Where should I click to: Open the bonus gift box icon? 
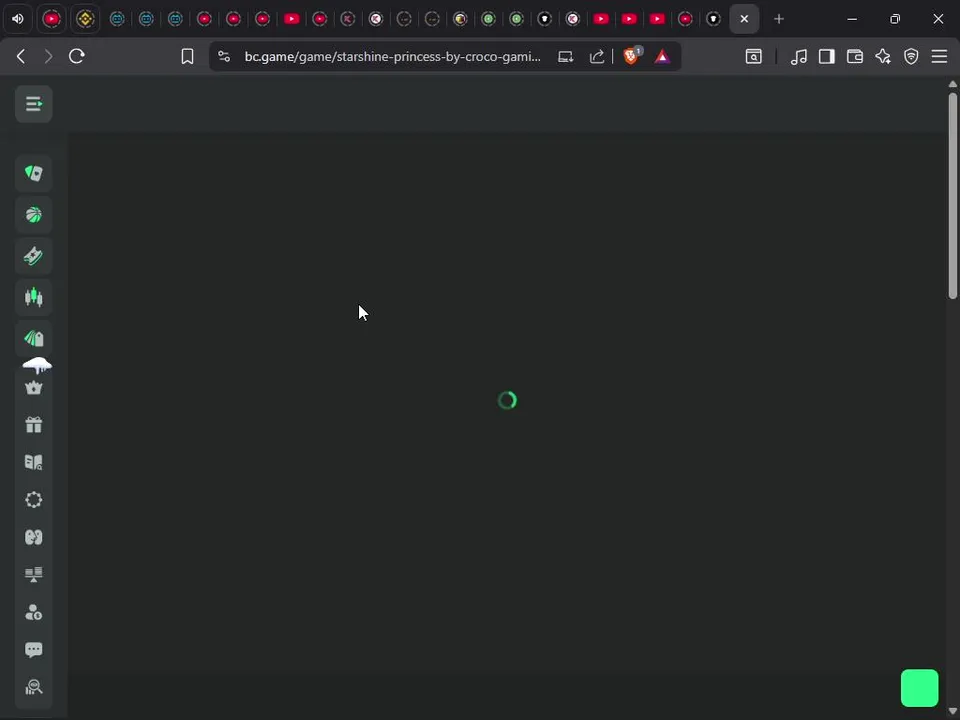[x=34, y=424]
